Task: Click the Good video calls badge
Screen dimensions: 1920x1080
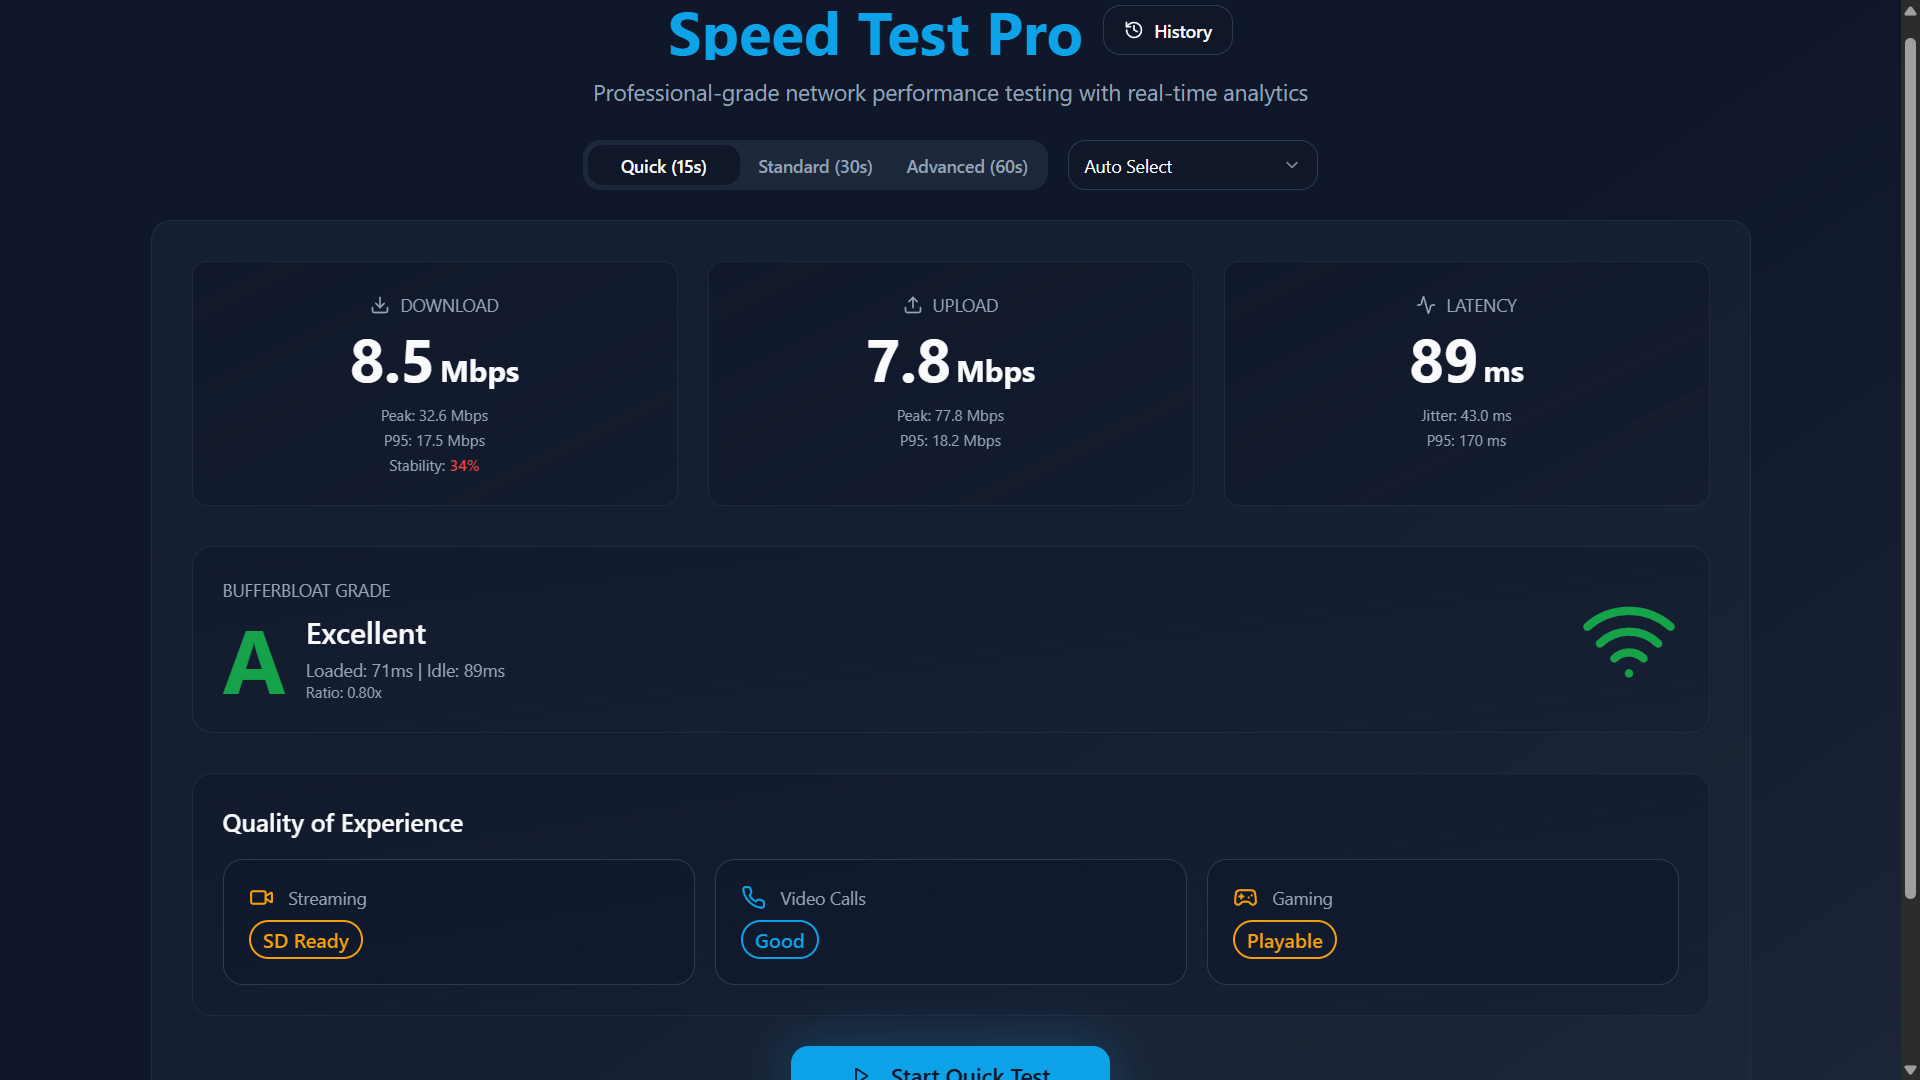Action: click(779, 941)
